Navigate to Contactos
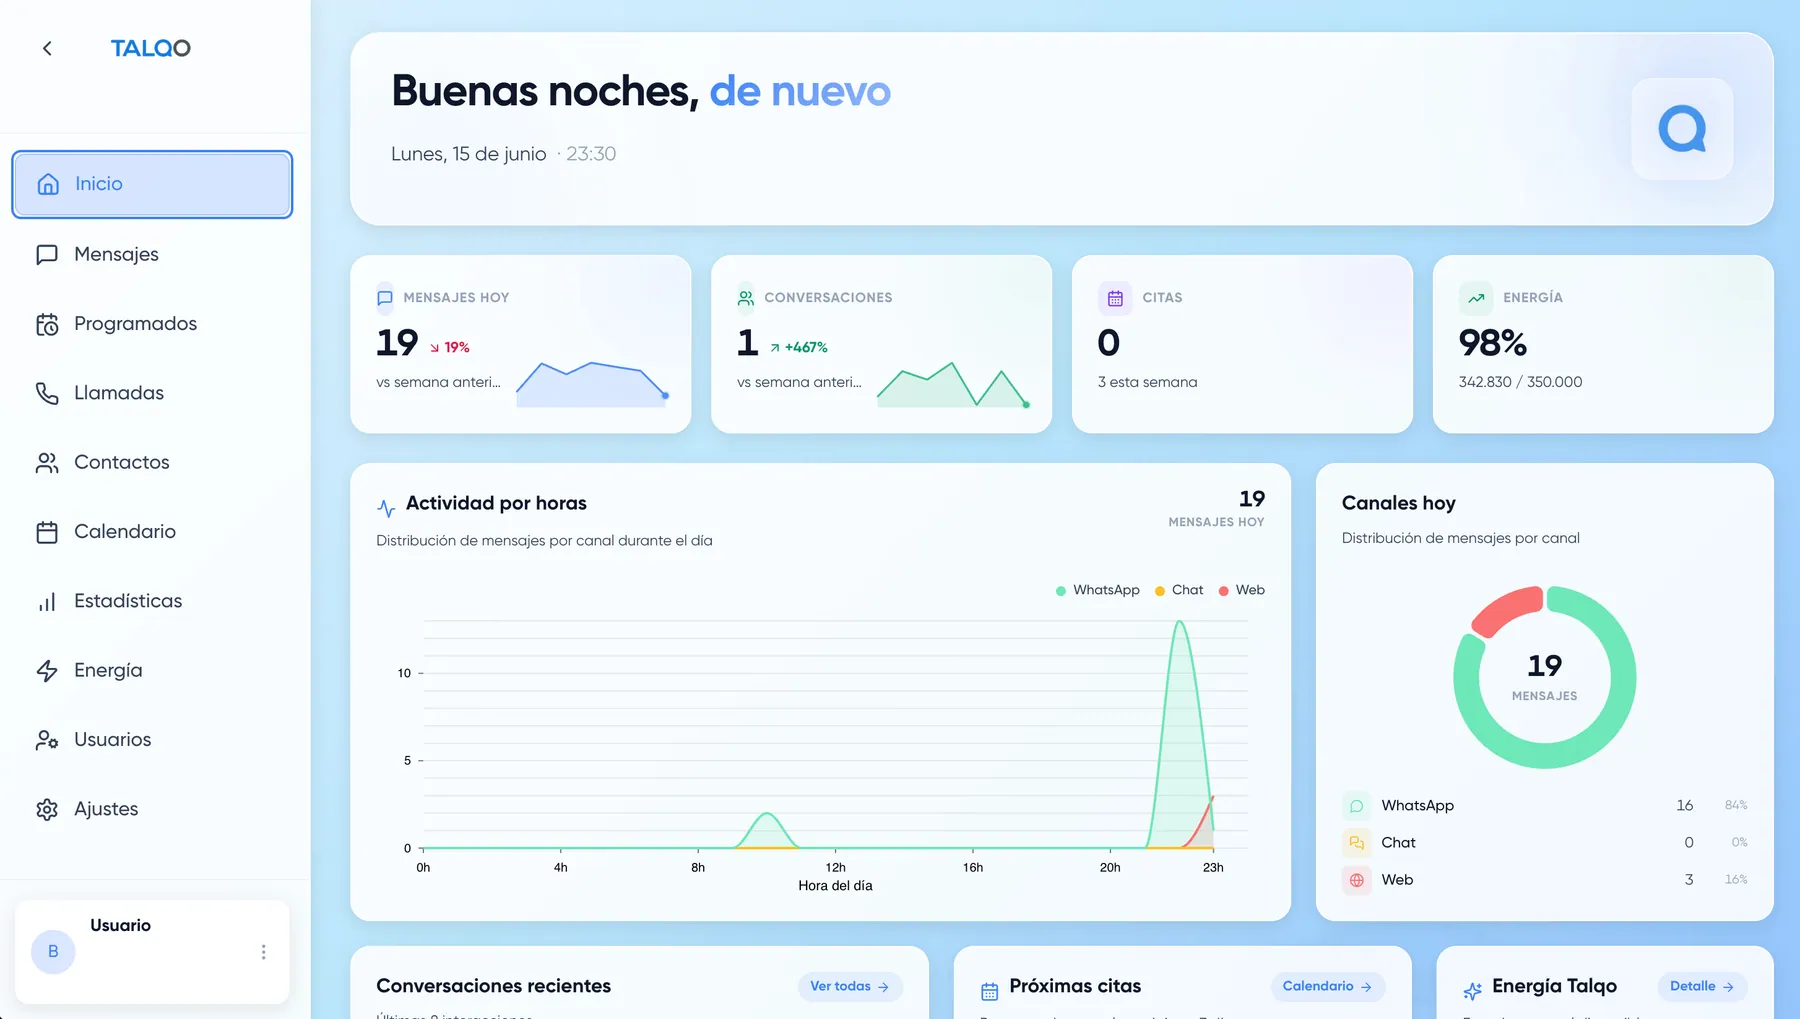The height and width of the screenshot is (1019, 1800). pos(152,462)
